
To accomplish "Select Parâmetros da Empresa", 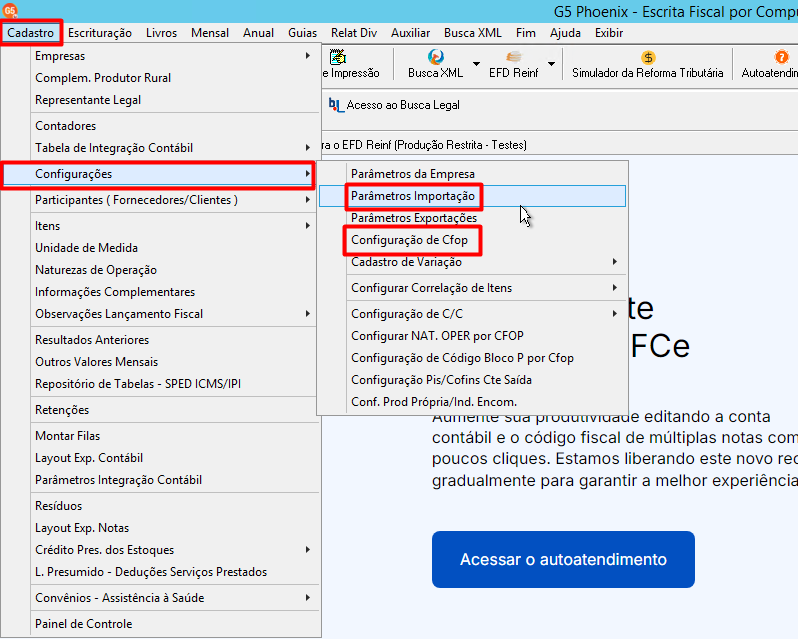I will pyautogui.click(x=472, y=174).
